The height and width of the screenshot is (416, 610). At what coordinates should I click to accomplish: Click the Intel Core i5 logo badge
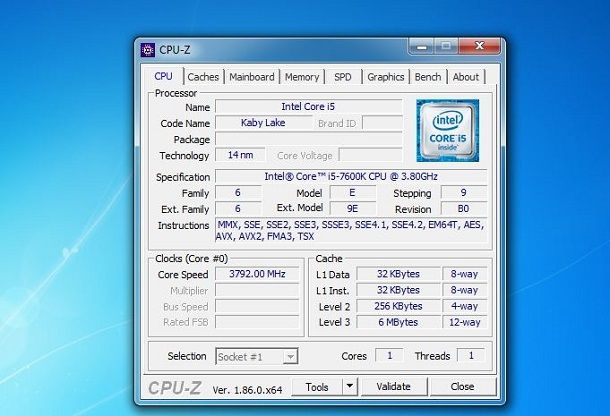tap(447, 130)
